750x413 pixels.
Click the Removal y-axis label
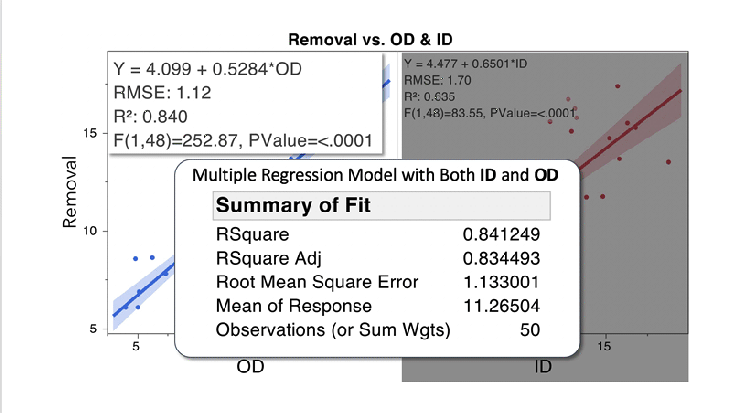pos(70,193)
